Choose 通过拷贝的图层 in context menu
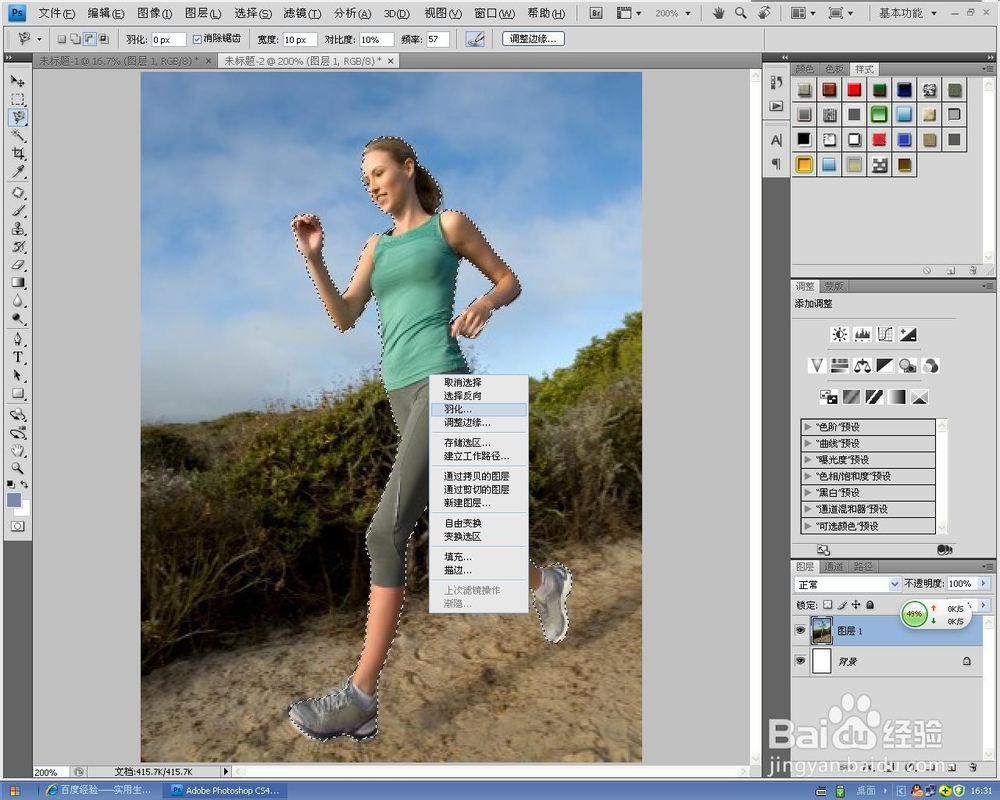The width and height of the screenshot is (1000, 800). pyautogui.click(x=478, y=476)
